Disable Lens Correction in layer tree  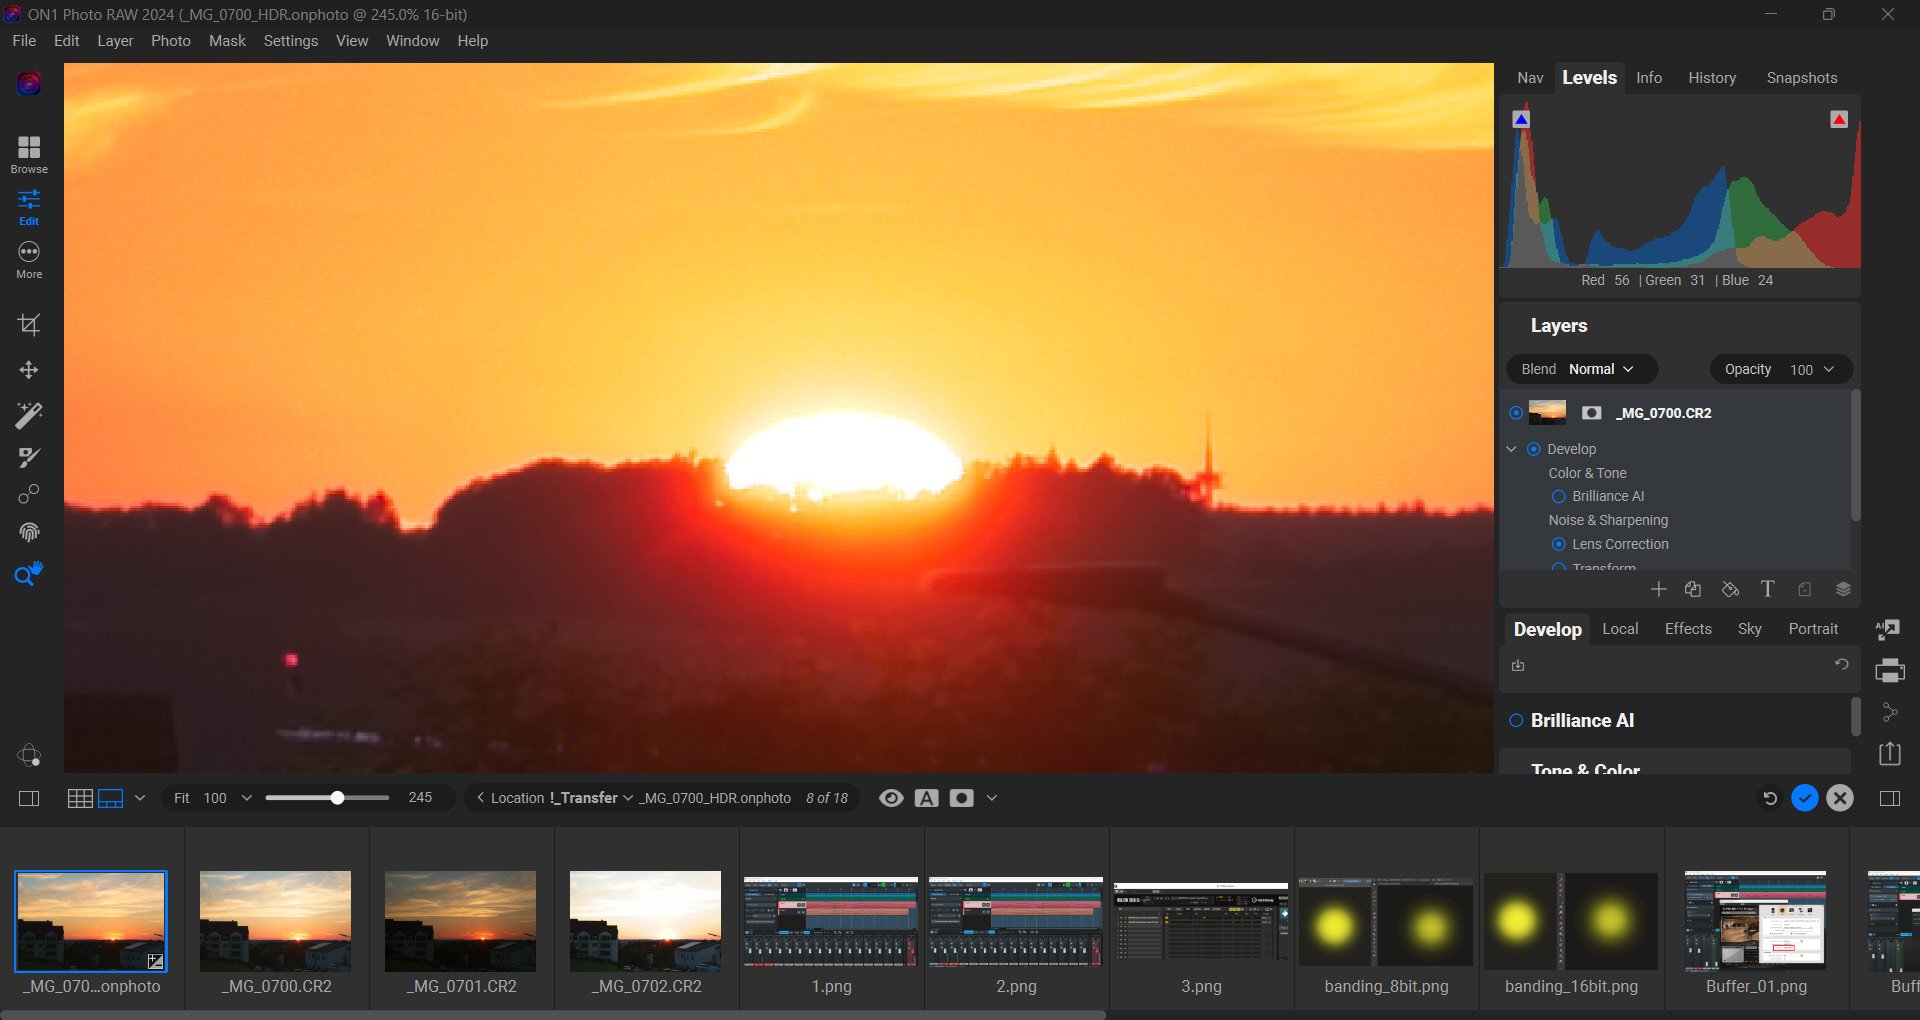[x=1558, y=544]
